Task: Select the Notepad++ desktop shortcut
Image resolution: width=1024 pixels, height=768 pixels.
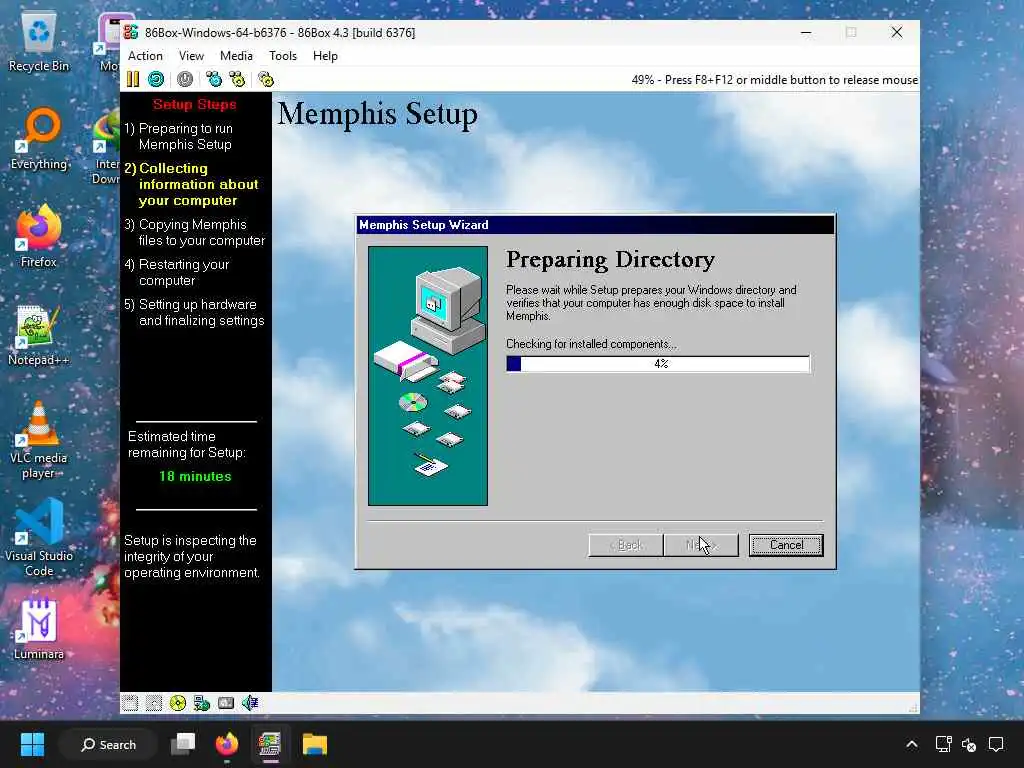Action: (39, 335)
